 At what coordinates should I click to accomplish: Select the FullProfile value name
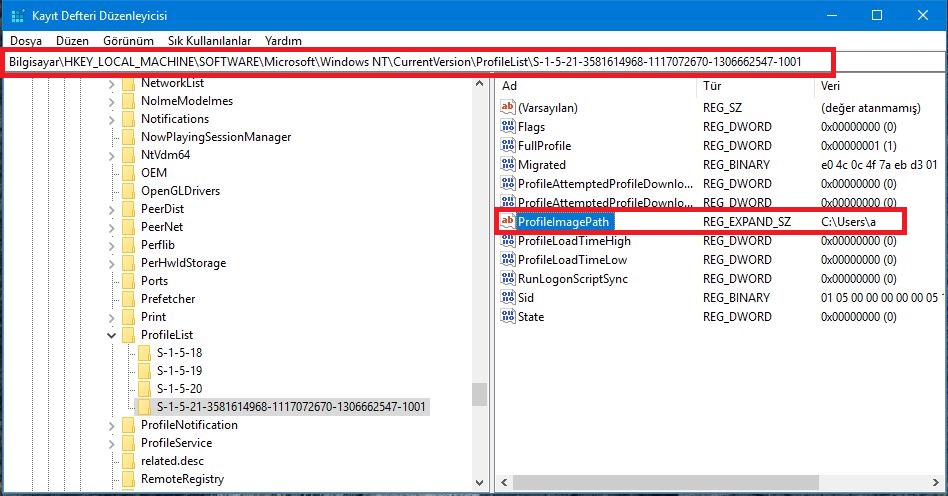point(544,146)
